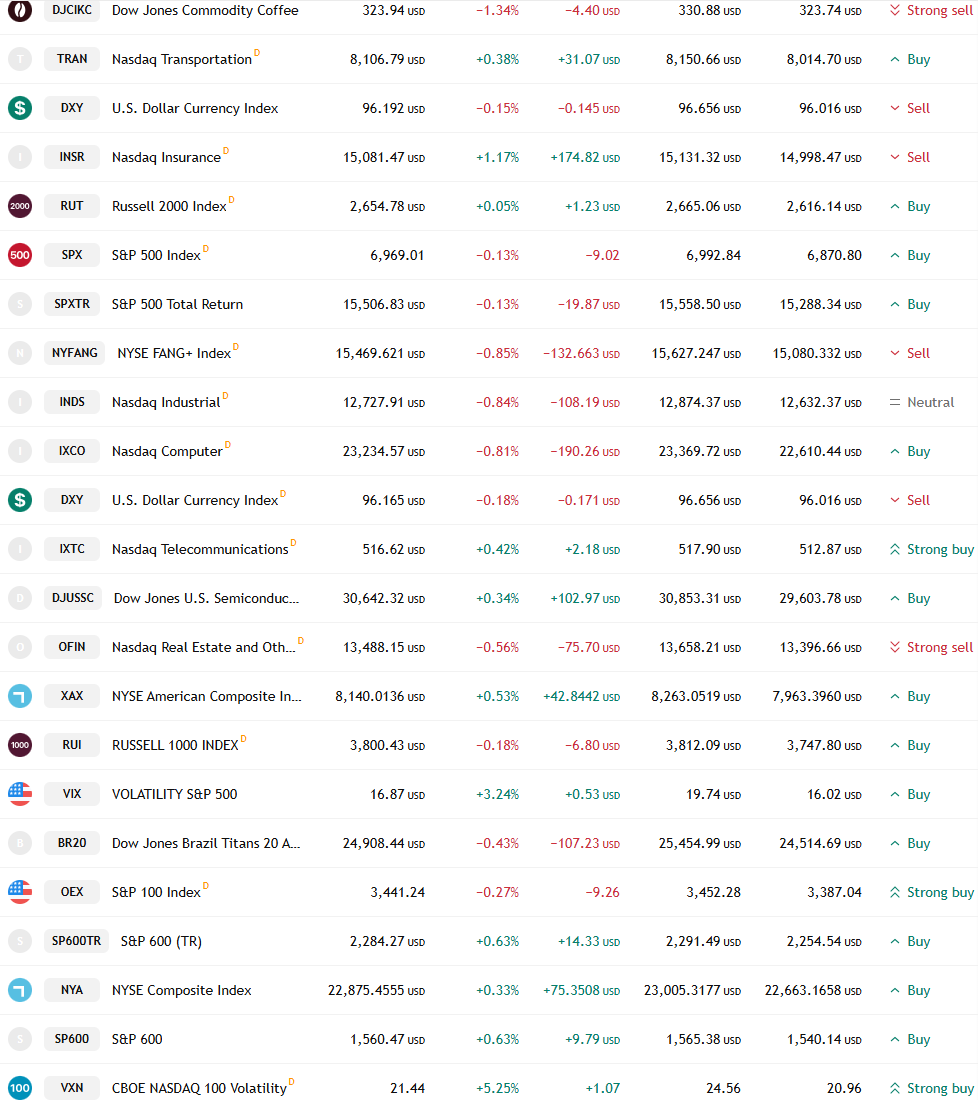Viewport: 978px width, 1100px height.
Task: Click the Russell 1000 logo icon
Action: click(x=20, y=745)
